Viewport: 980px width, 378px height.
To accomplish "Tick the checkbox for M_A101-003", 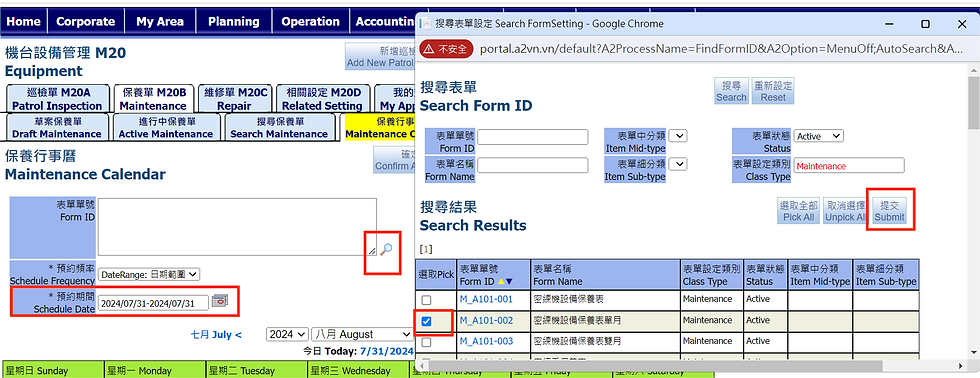I will click(426, 342).
